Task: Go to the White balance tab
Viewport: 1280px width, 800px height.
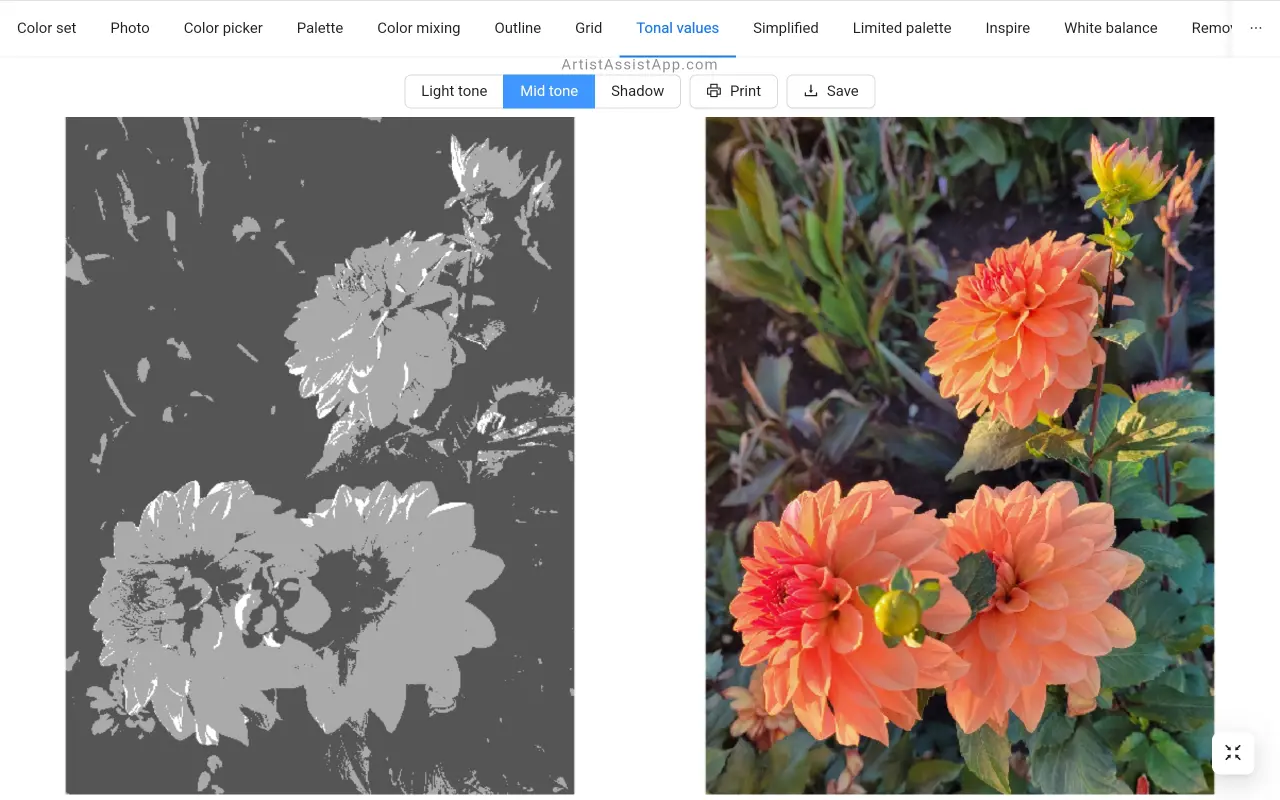Action: [x=1111, y=28]
